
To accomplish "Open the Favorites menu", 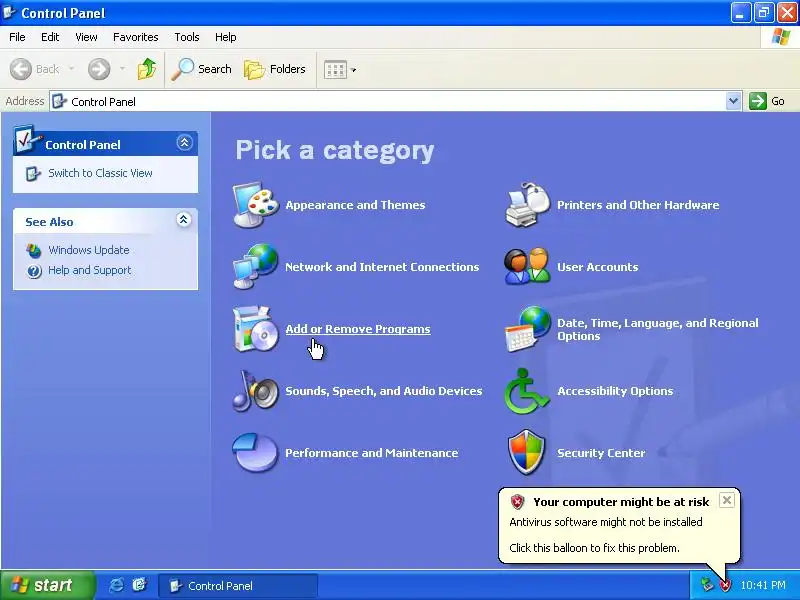I will (136, 37).
